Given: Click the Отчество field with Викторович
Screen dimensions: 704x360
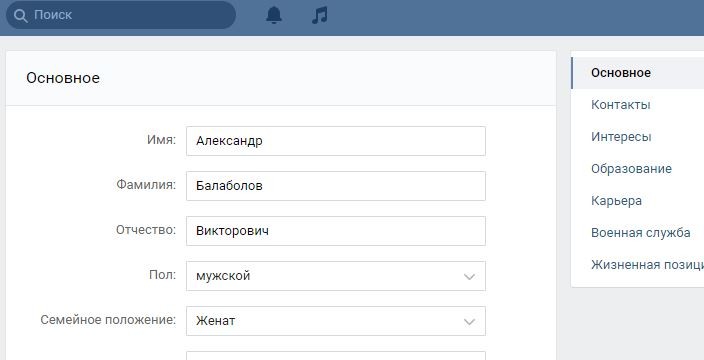Looking at the screenshot, I should (336, 231).
